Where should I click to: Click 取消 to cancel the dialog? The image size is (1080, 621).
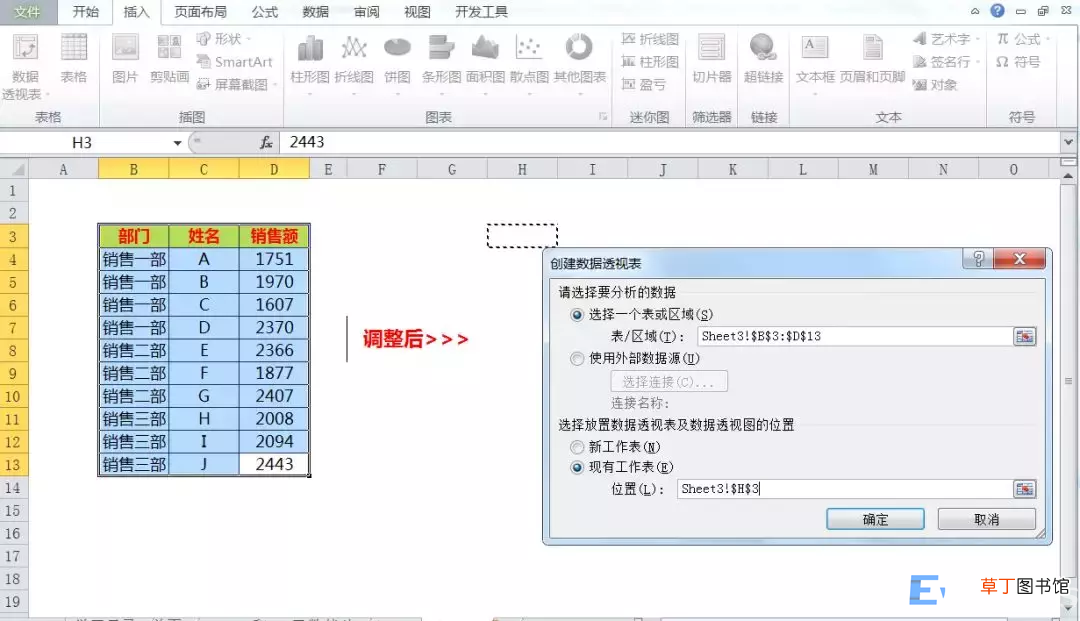coord(986,519)
